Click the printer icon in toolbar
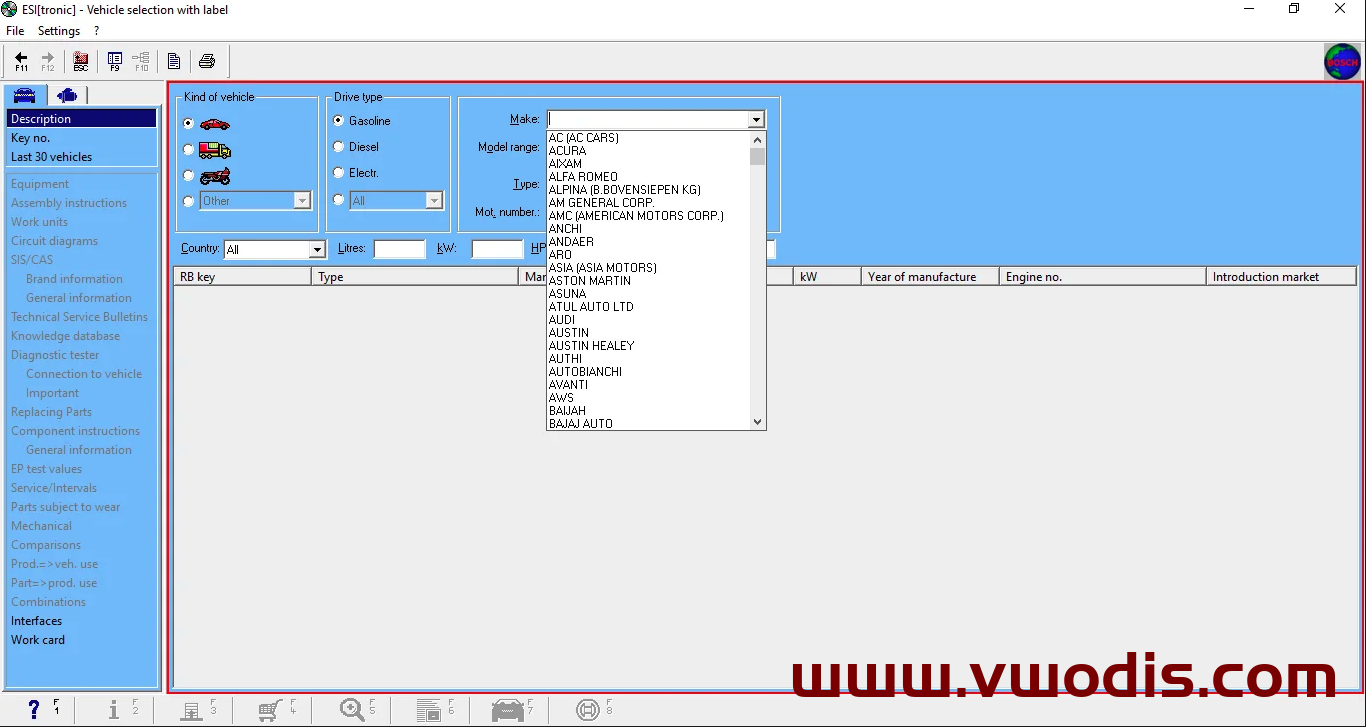Image resolution: width=1366 pixels, height=727 pixels. click(207, 62)
